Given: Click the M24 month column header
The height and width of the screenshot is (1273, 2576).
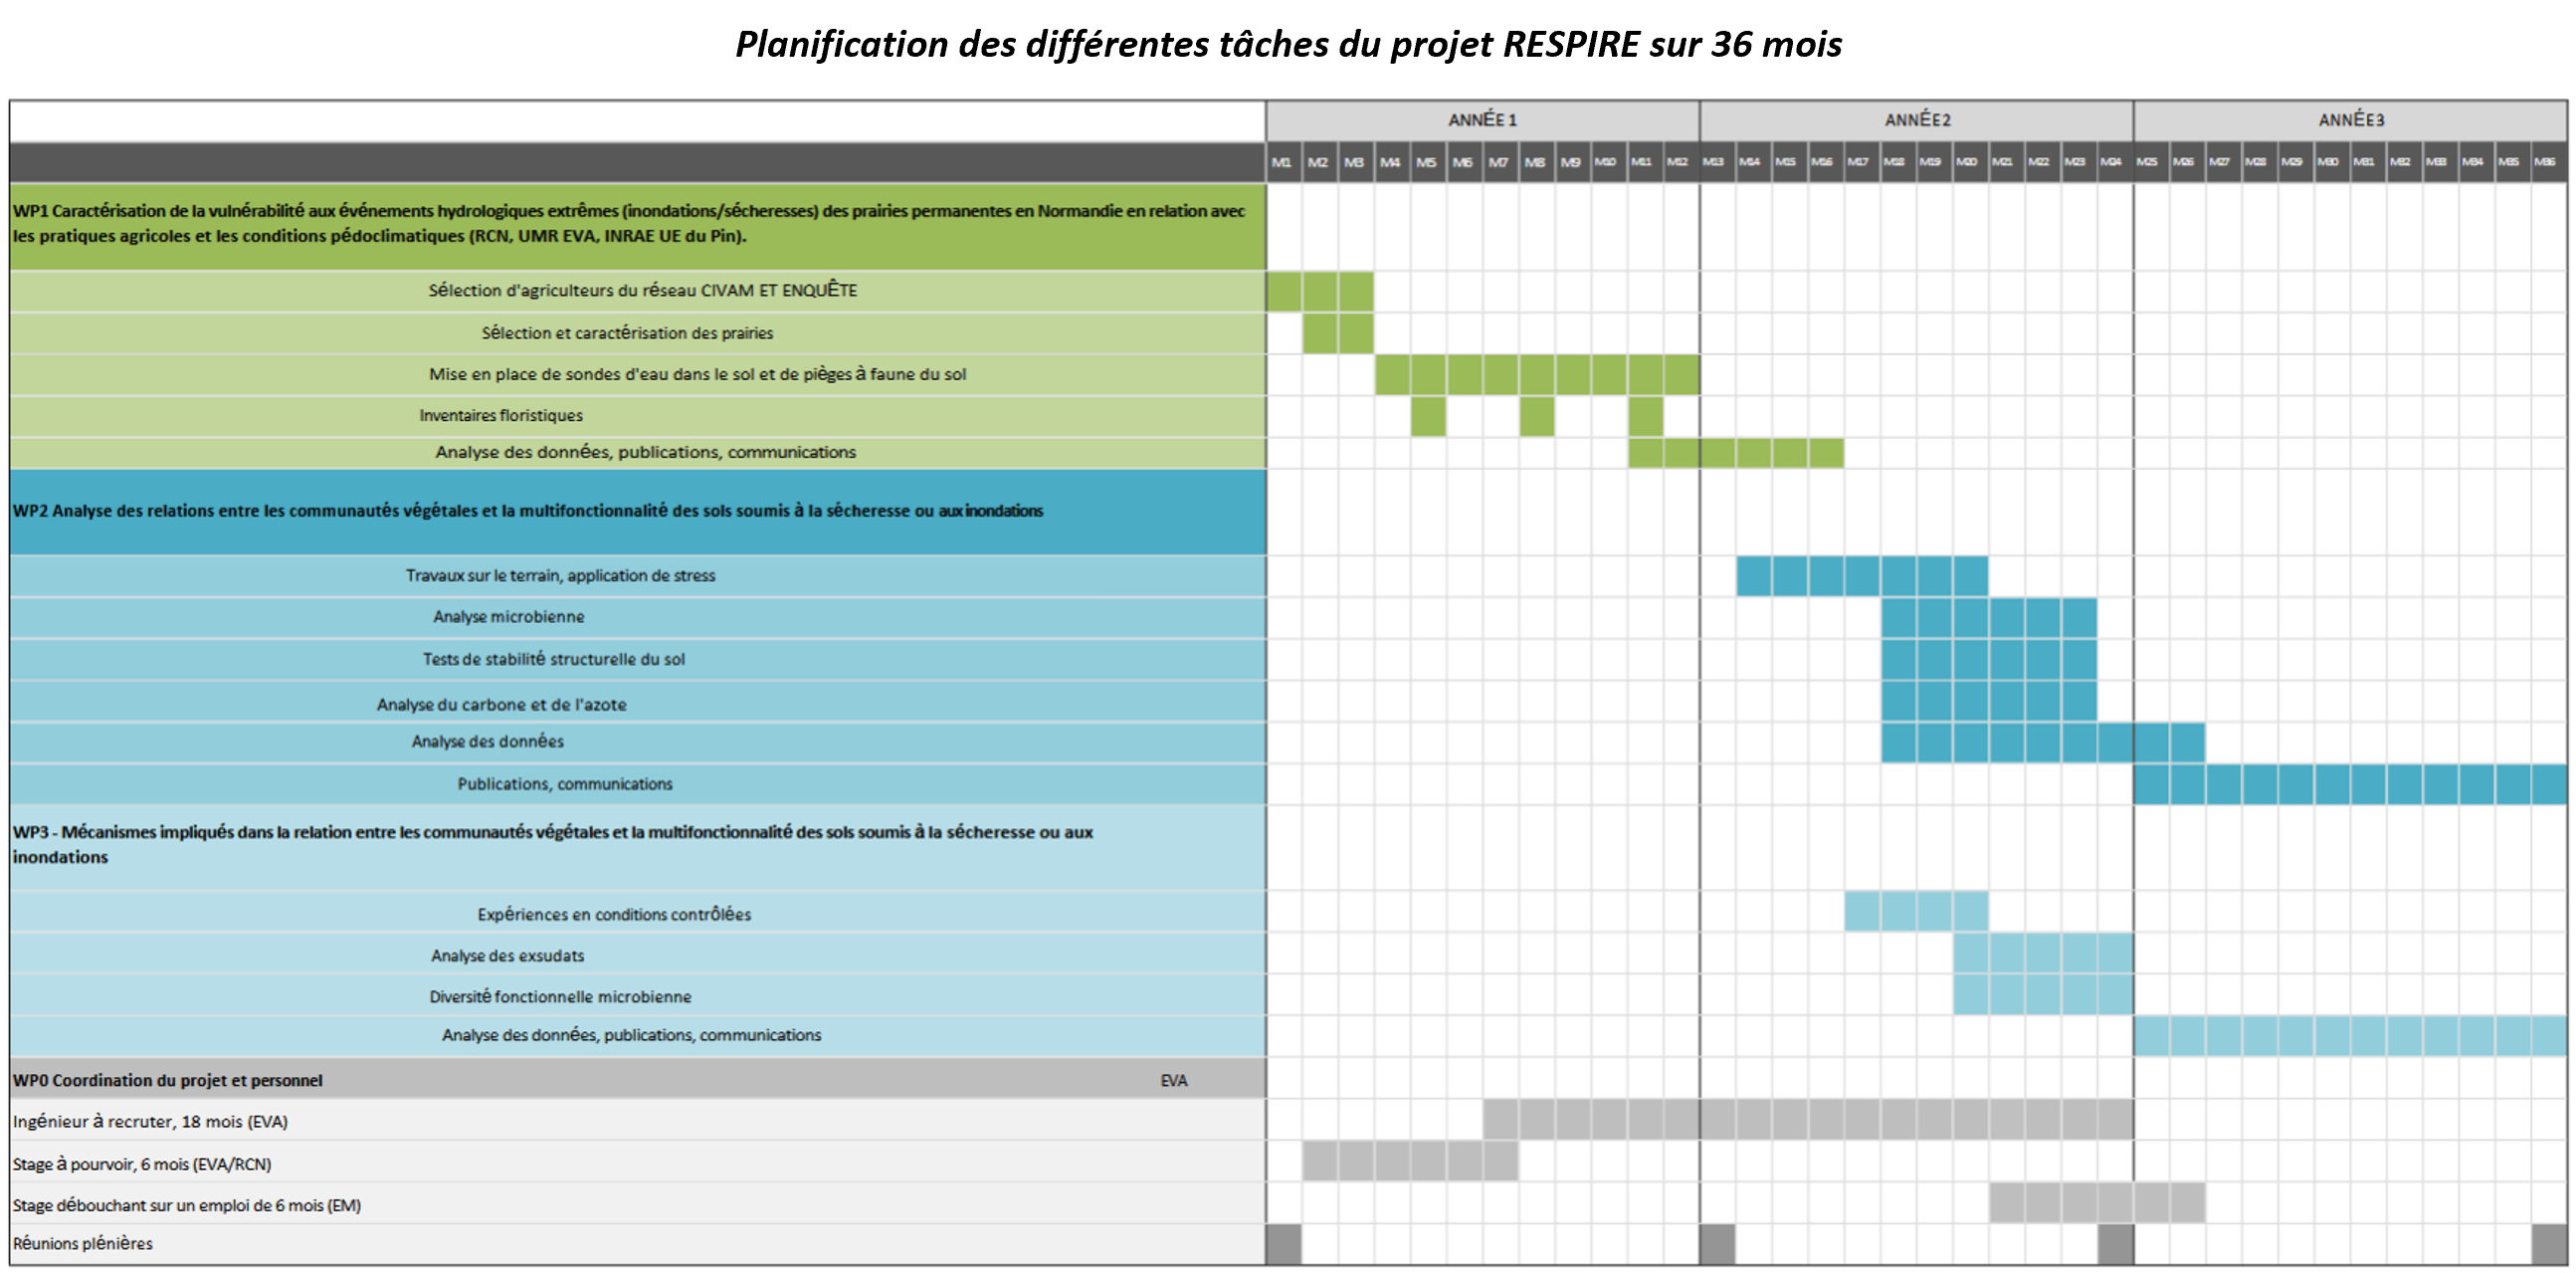Looking at the screenshot, I should [x=2114, y=162].
